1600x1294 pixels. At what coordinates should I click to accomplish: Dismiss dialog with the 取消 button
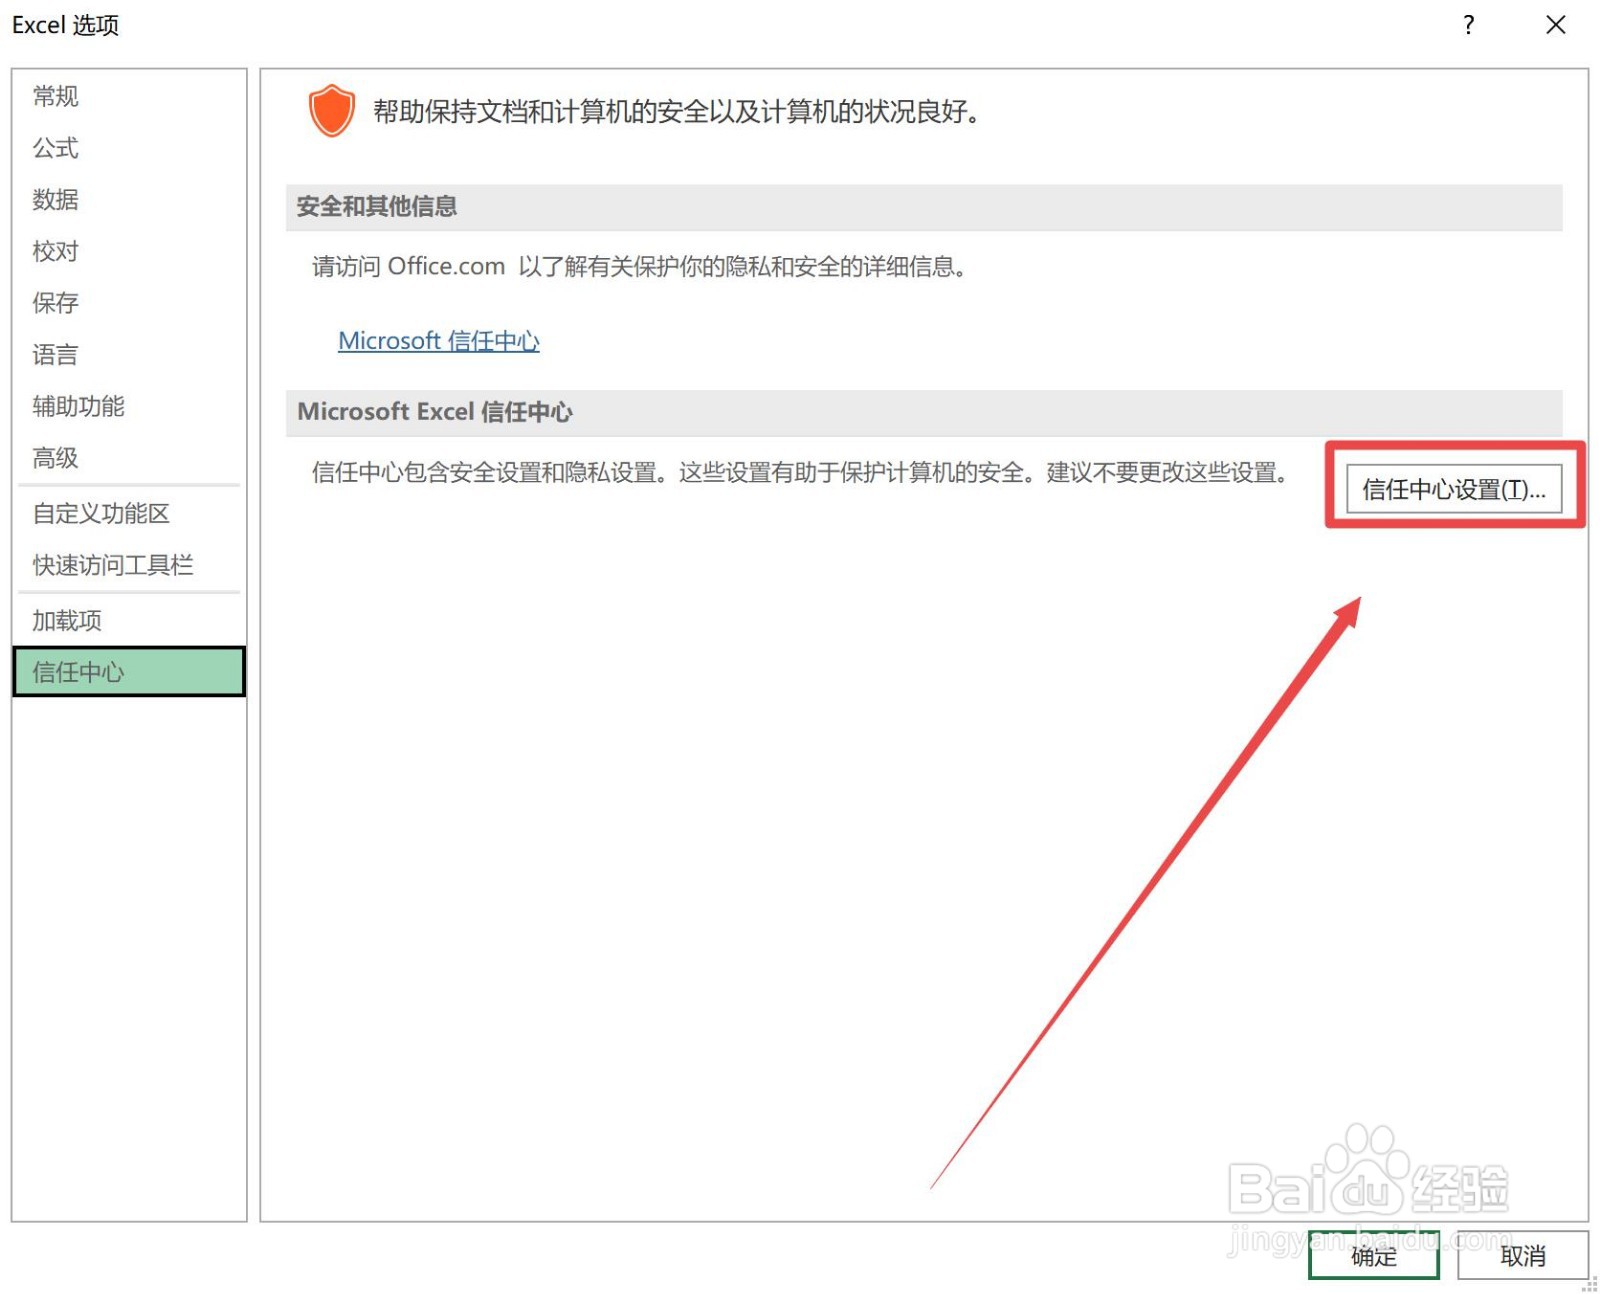coord(1522,1256)
